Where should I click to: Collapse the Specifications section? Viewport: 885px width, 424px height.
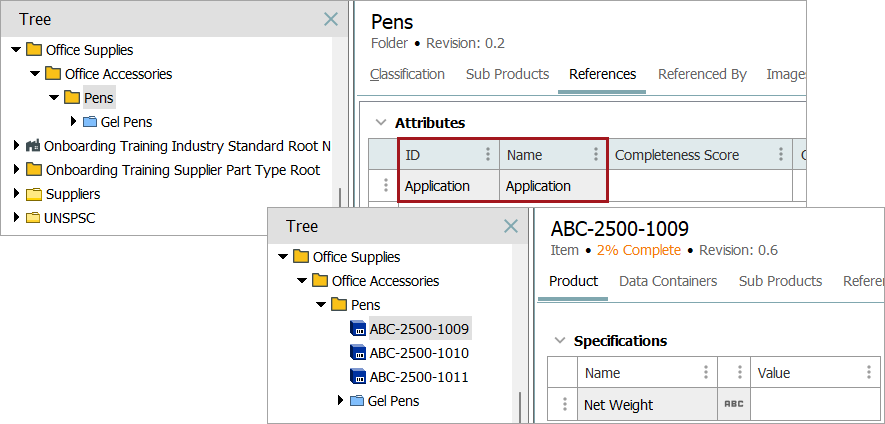coord(560,340)
